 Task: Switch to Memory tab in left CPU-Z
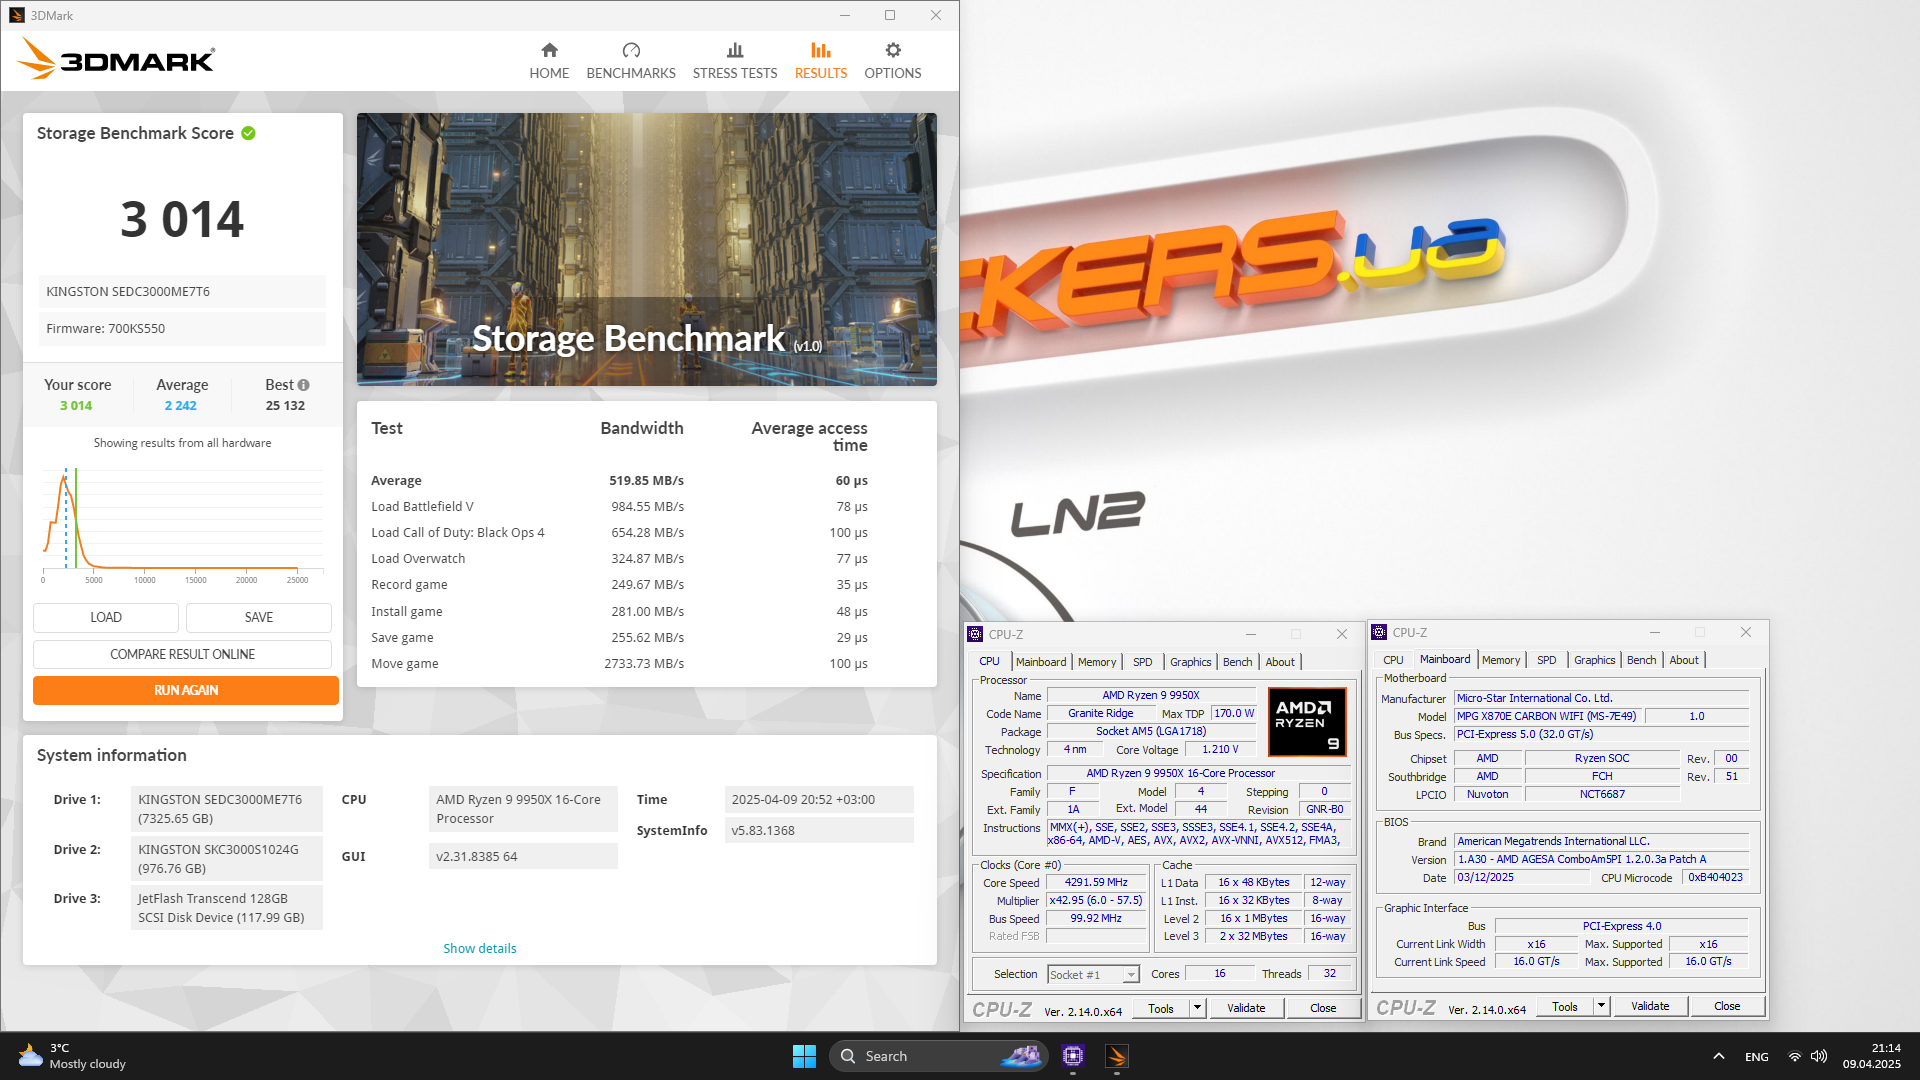pyautogui.click(x=1097, y=662)
